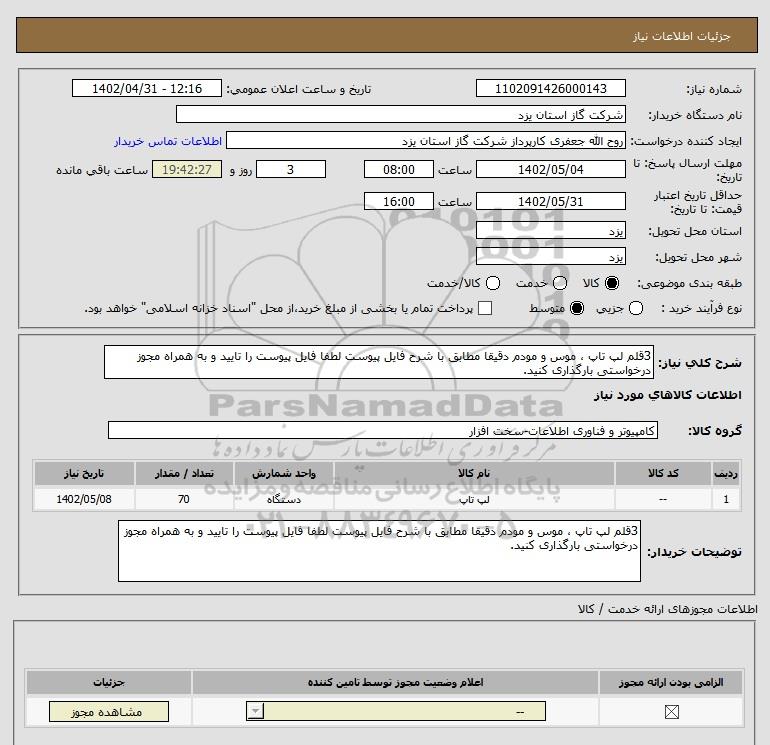Click the unit cell دستگاه
The height and width of the screenshot is (745, 770).
tap(283, 499)
